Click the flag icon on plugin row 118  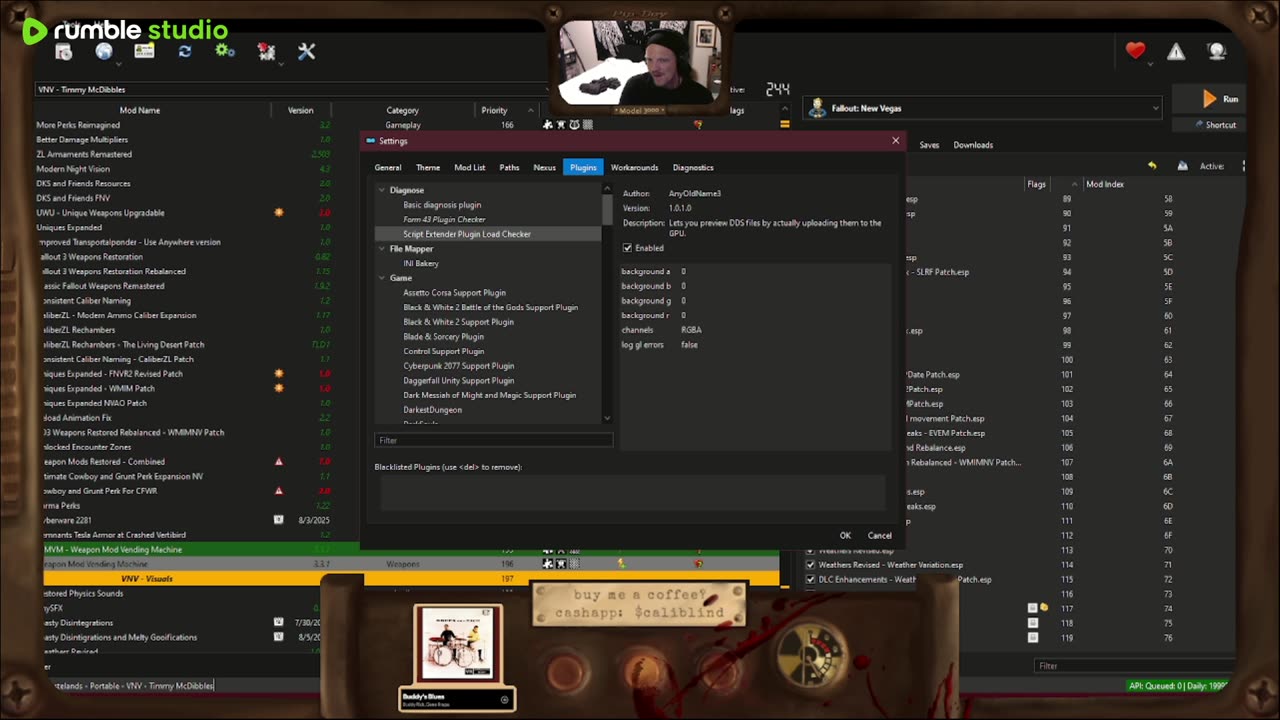click(x=1033, y=623)
